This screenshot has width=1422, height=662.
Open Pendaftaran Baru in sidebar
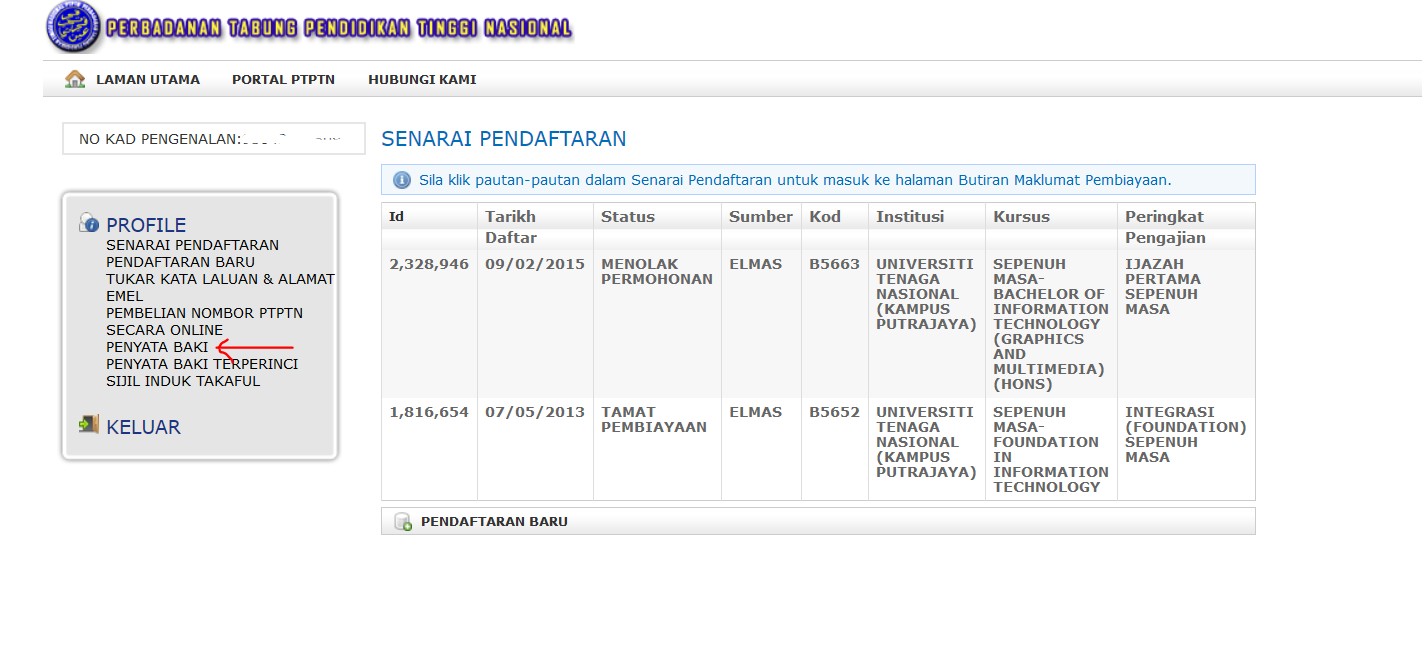click(x=180, y=262)
